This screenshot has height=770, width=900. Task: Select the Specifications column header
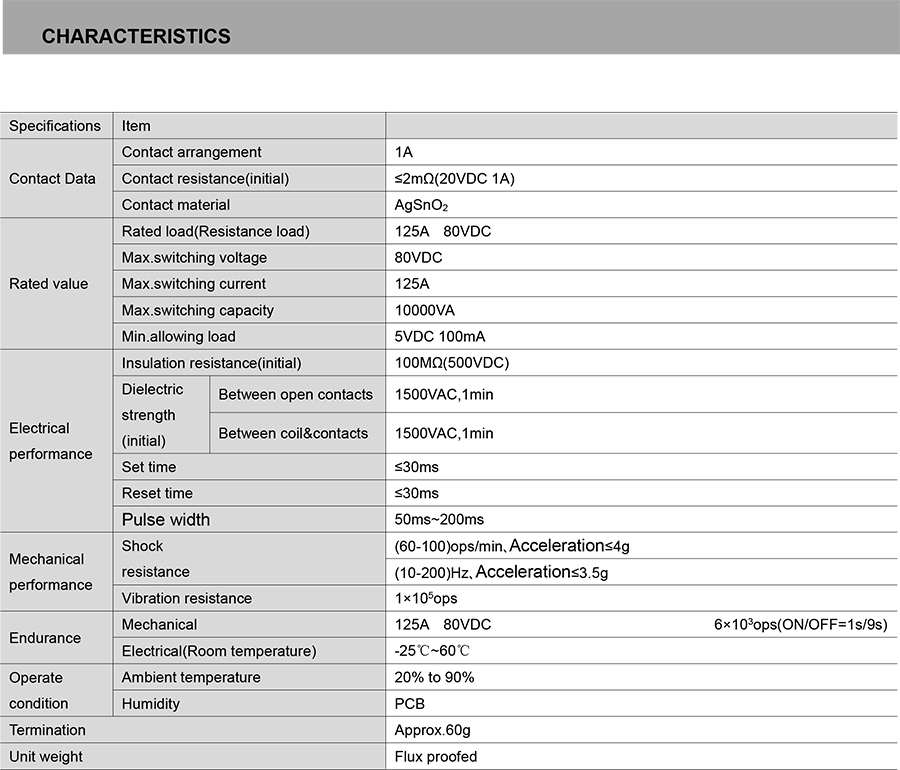click(x=55, y=126)
